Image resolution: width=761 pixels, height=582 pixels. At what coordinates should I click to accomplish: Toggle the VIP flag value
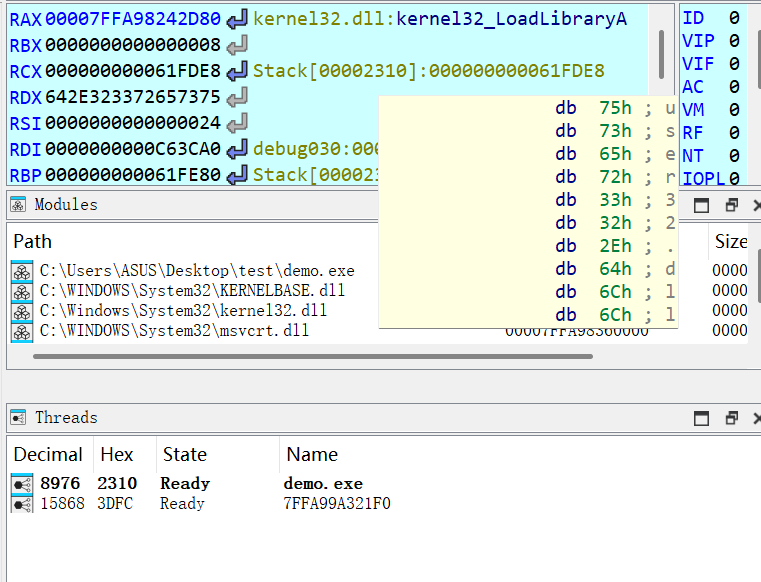(733, 41)
